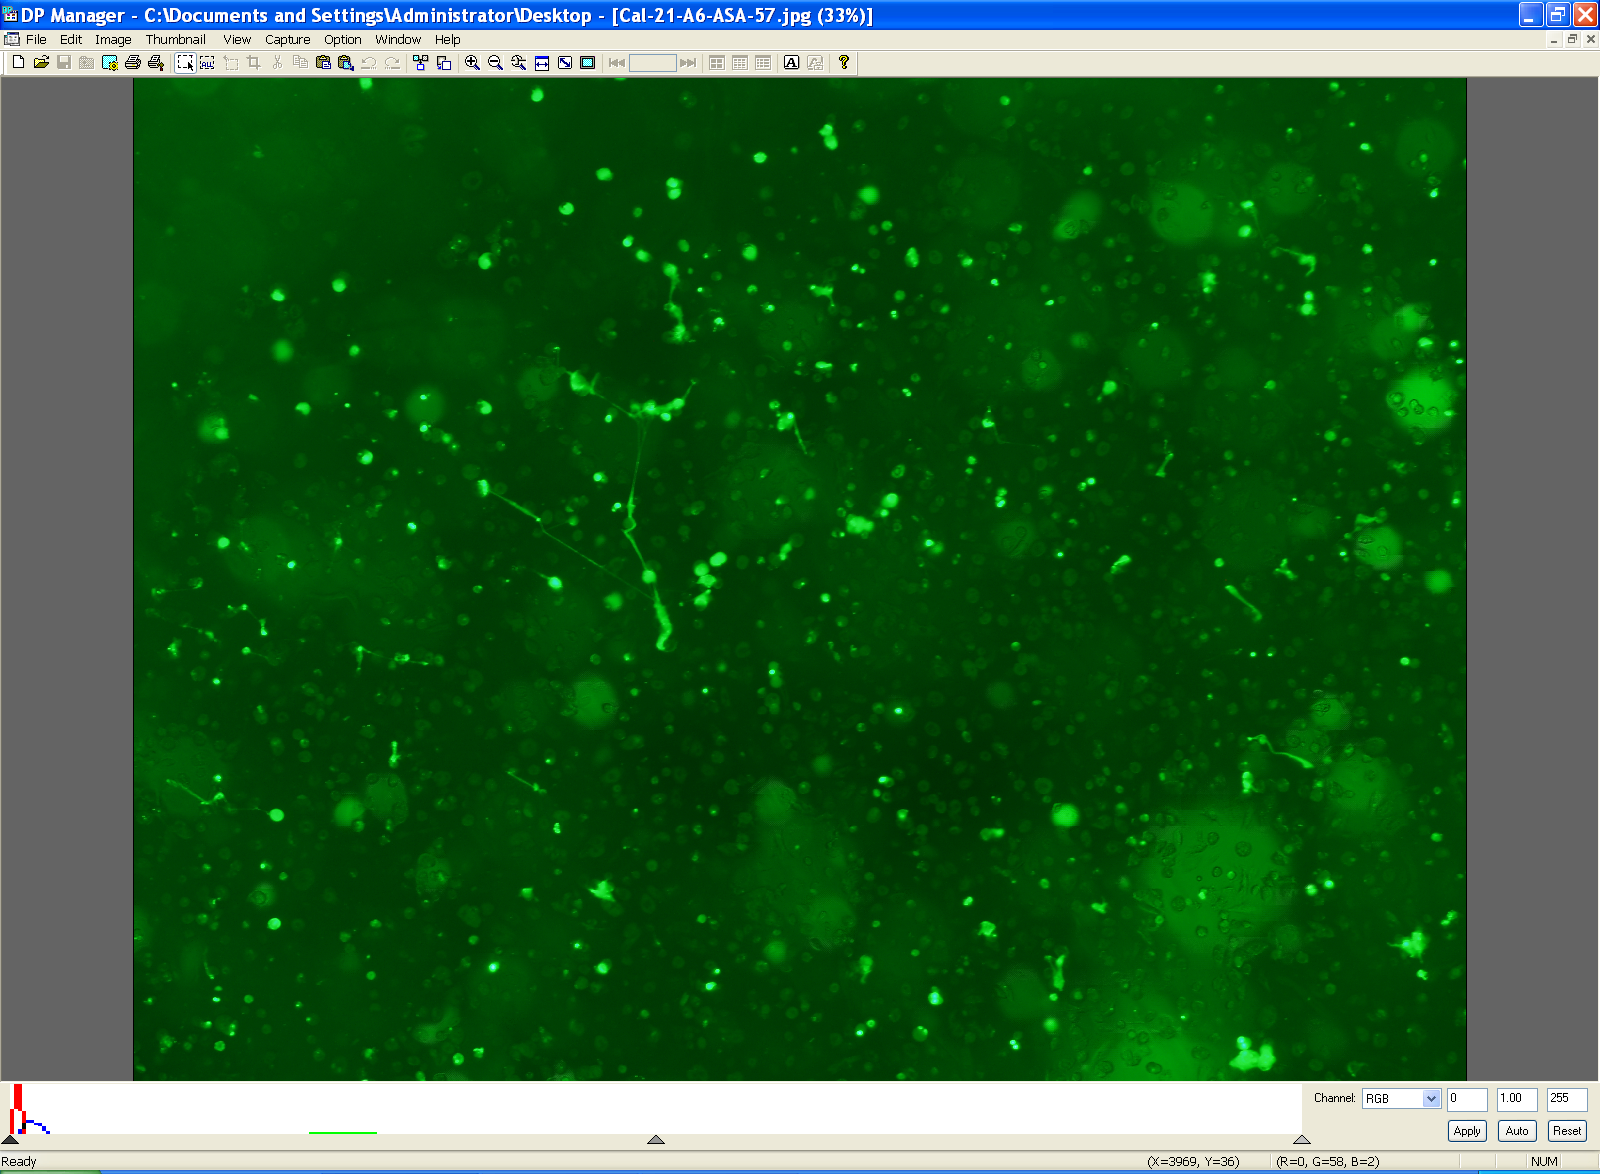
Task: Click the Reset button
Action: [1567, 1131]
